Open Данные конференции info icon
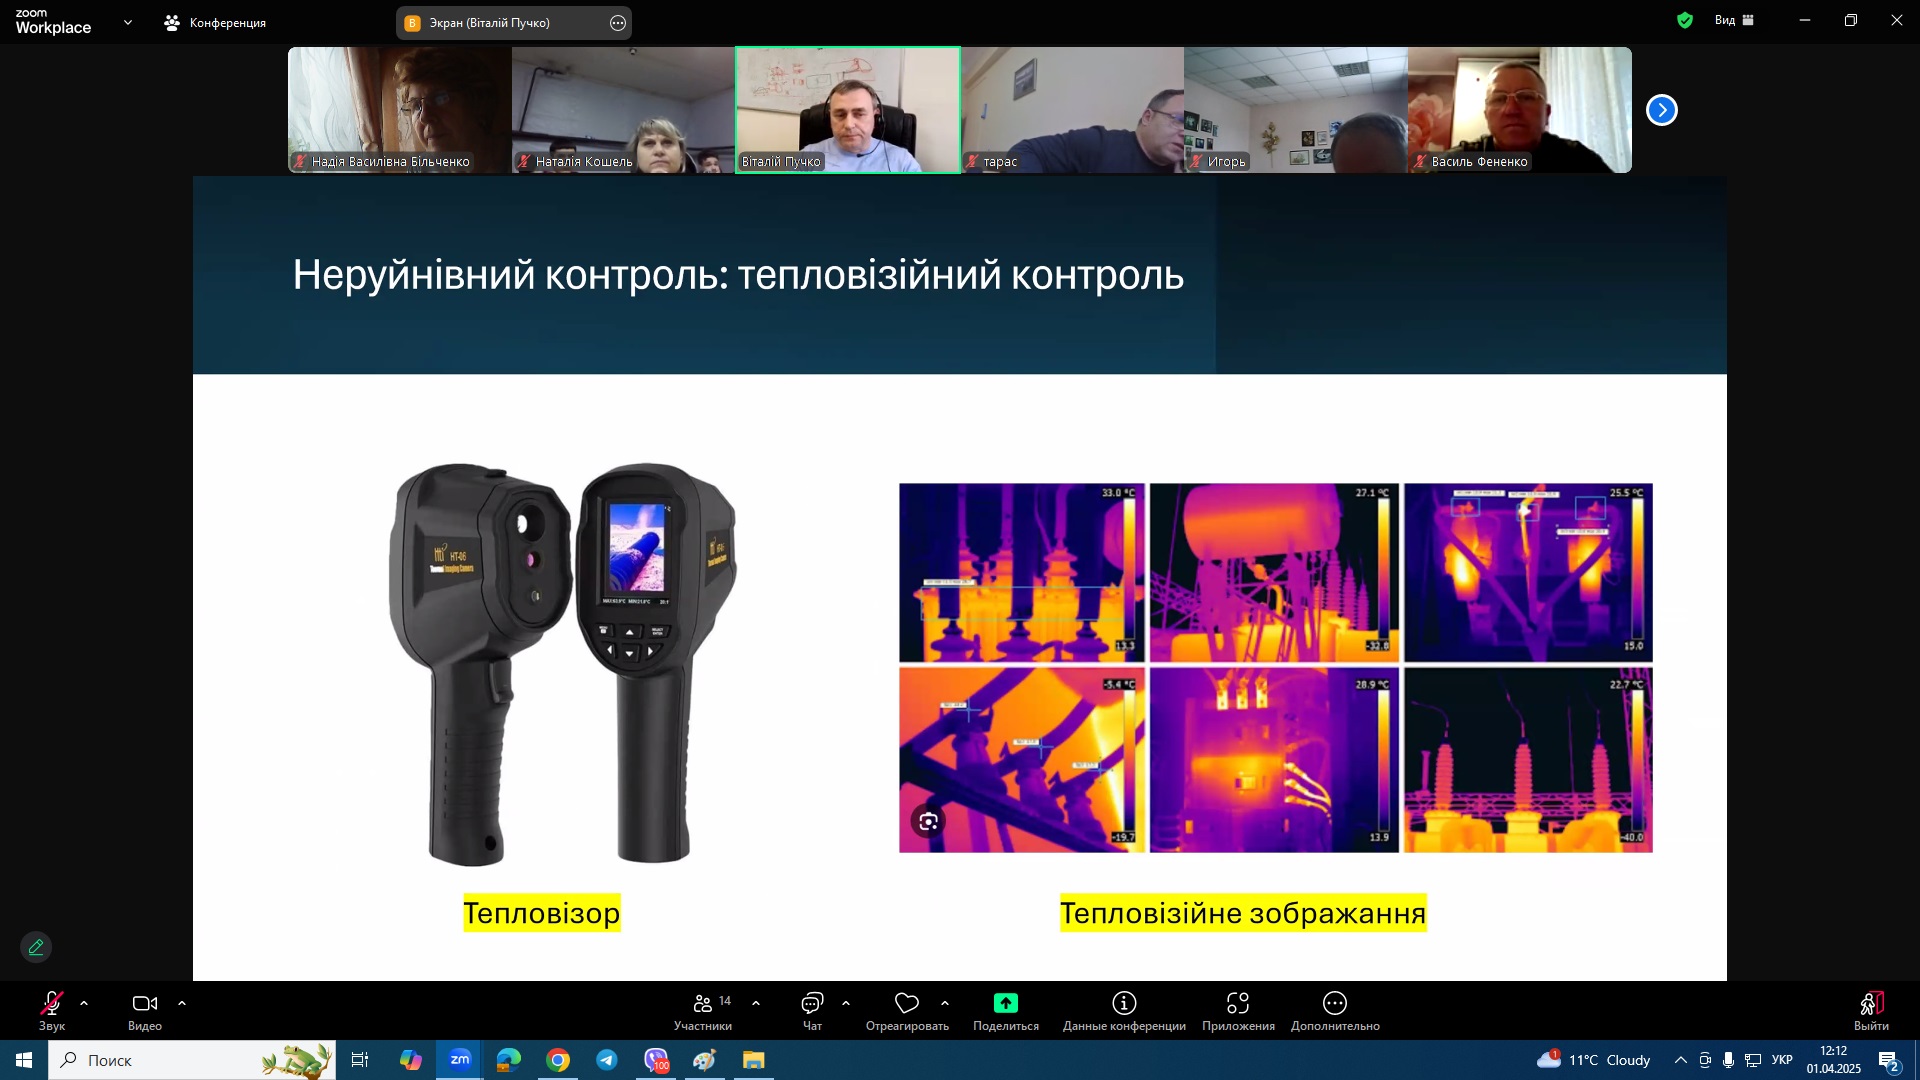The height and width of the screenshot is (1080, 1920). pyautogui.click(x=1124, y=1004)
